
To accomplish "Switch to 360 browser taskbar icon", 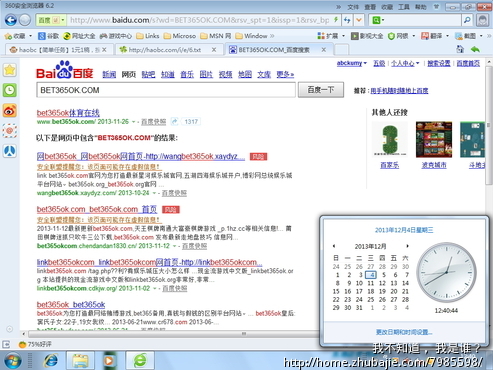I will (x=140, y=361).
